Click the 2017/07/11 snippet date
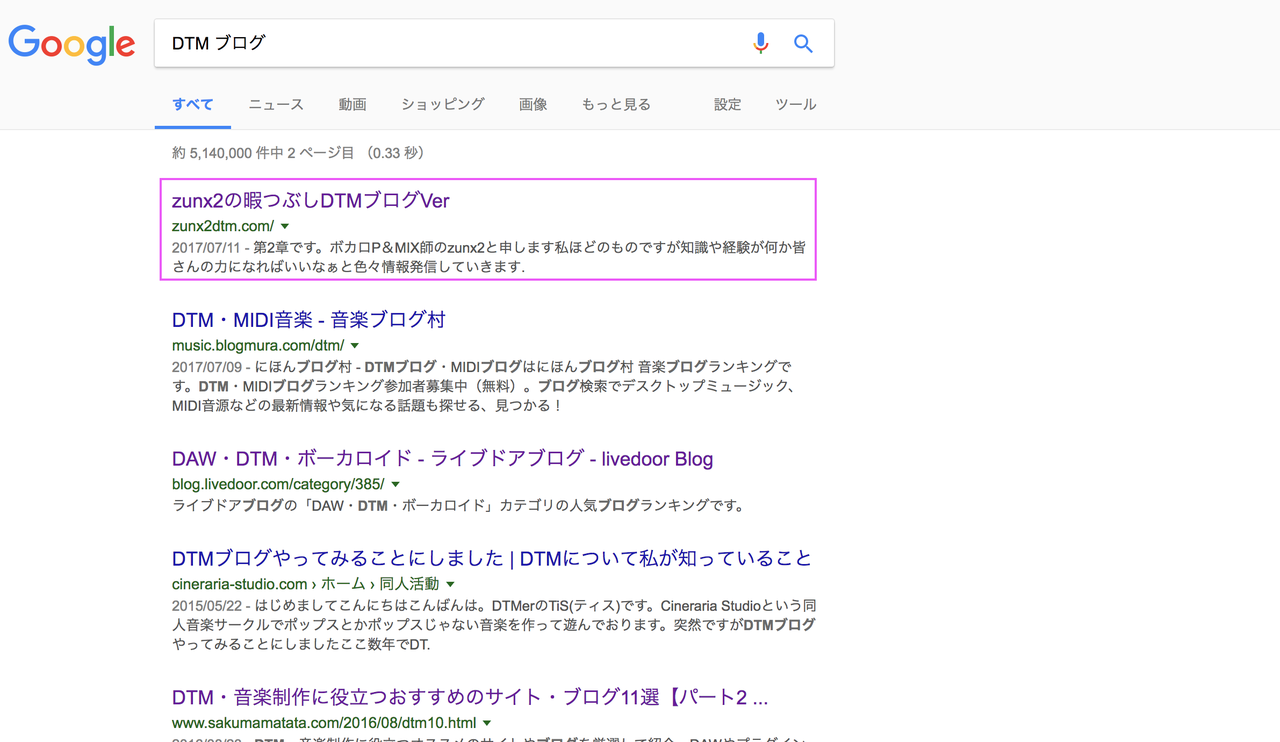This screenshot has width=1280, height=742. coord(206,247)
